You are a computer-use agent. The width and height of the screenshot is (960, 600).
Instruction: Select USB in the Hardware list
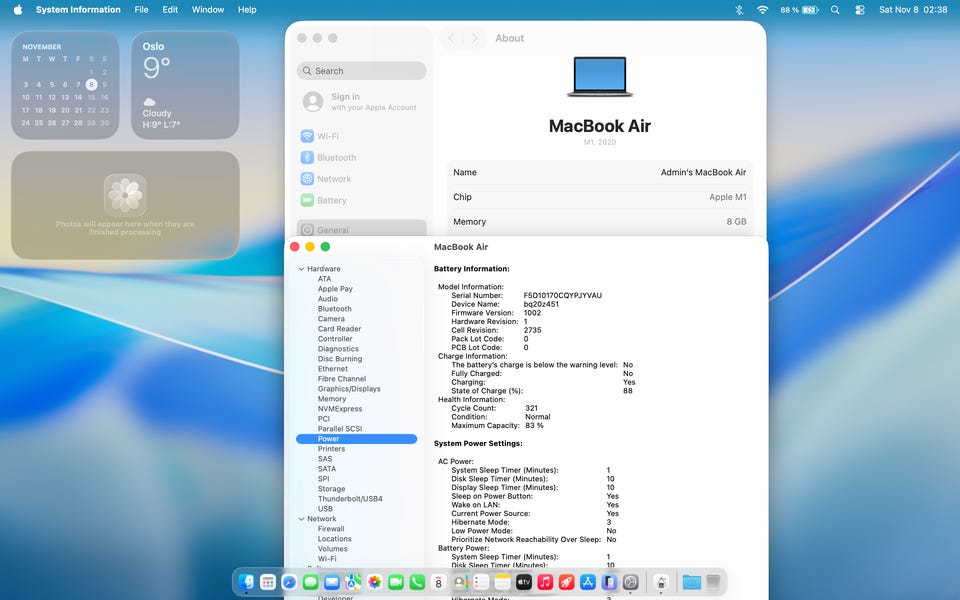pos(325,509)
